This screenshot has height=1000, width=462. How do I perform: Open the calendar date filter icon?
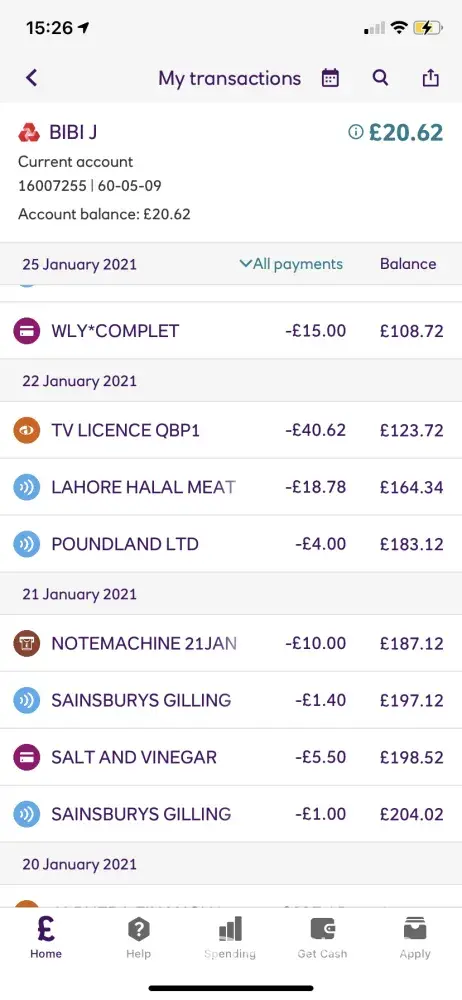coord(330,78)
